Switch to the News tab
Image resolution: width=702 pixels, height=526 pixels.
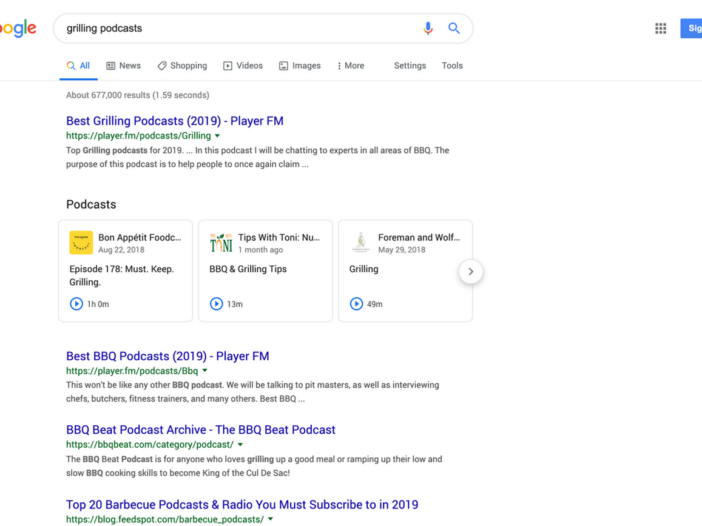click(x=124, y=66)
